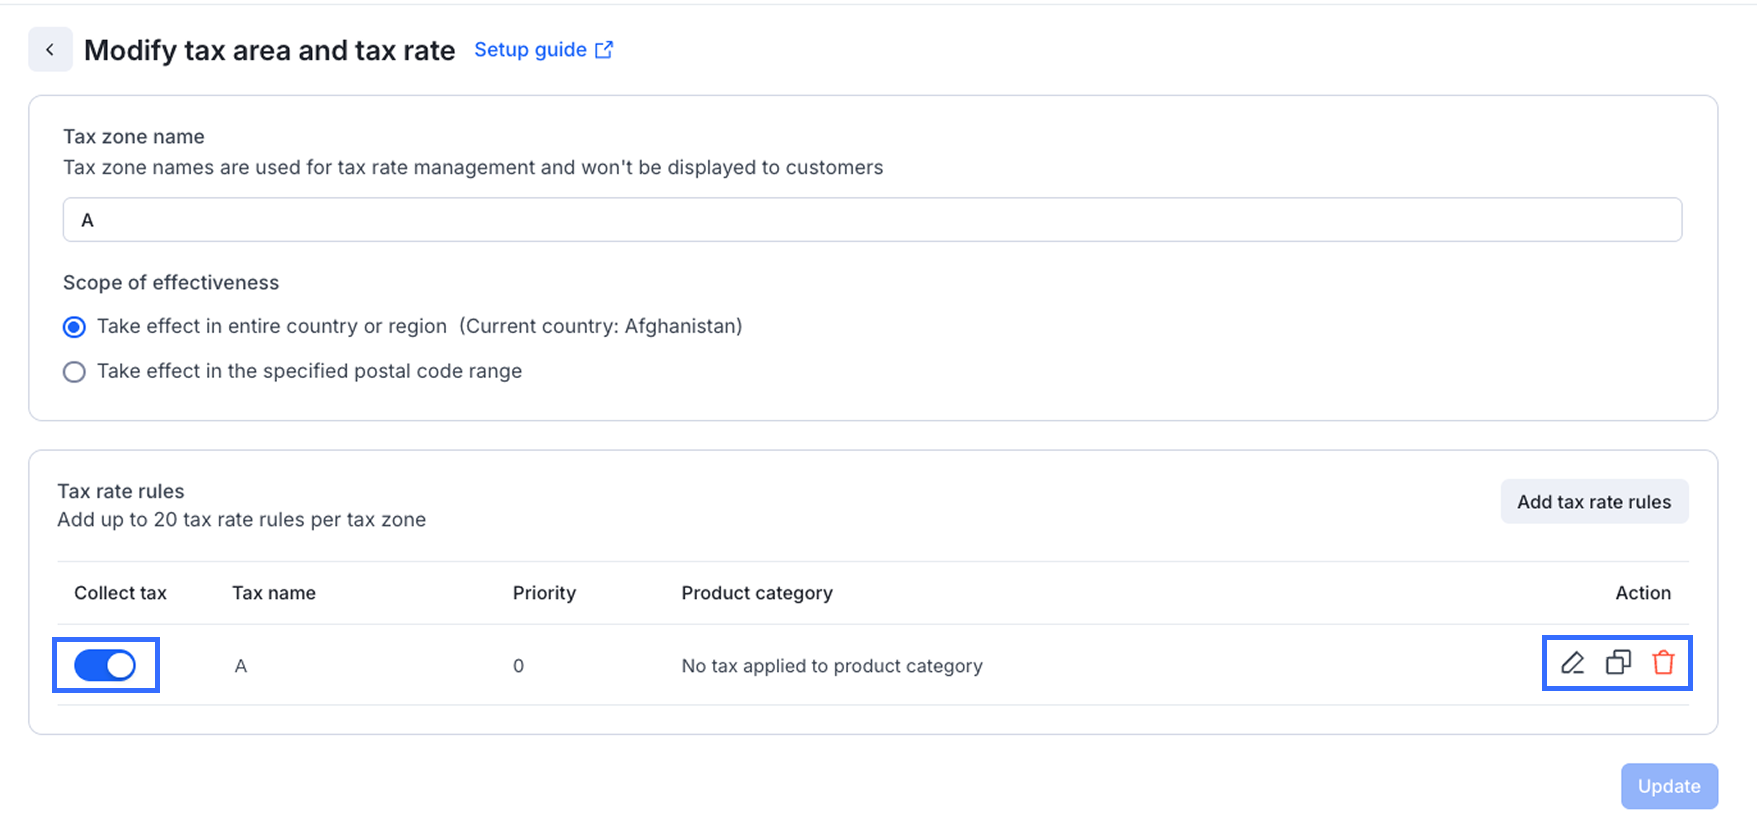
Task: Choose specified postal code range radio
Action: click(x=74, y=372)
